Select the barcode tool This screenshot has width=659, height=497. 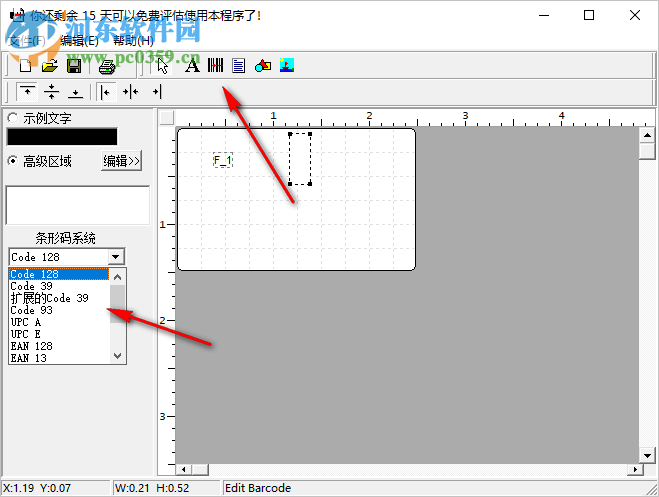(215, 65)
